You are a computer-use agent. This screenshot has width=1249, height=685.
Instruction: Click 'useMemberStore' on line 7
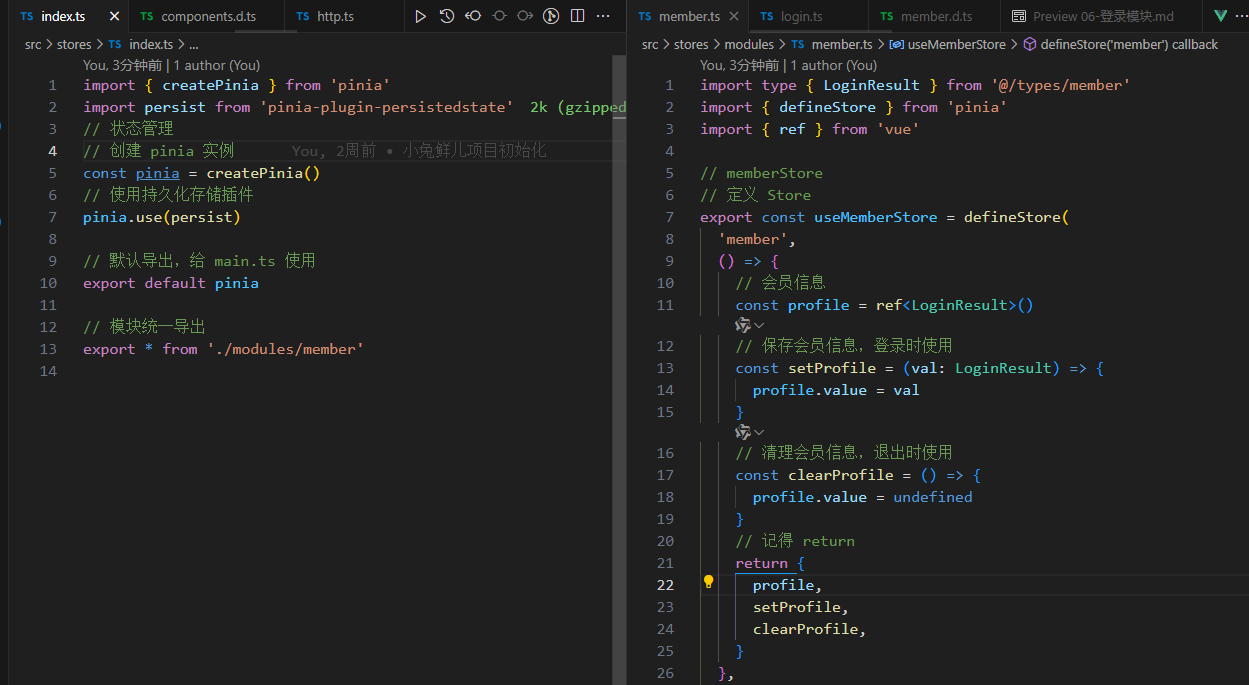click(876, 217)
